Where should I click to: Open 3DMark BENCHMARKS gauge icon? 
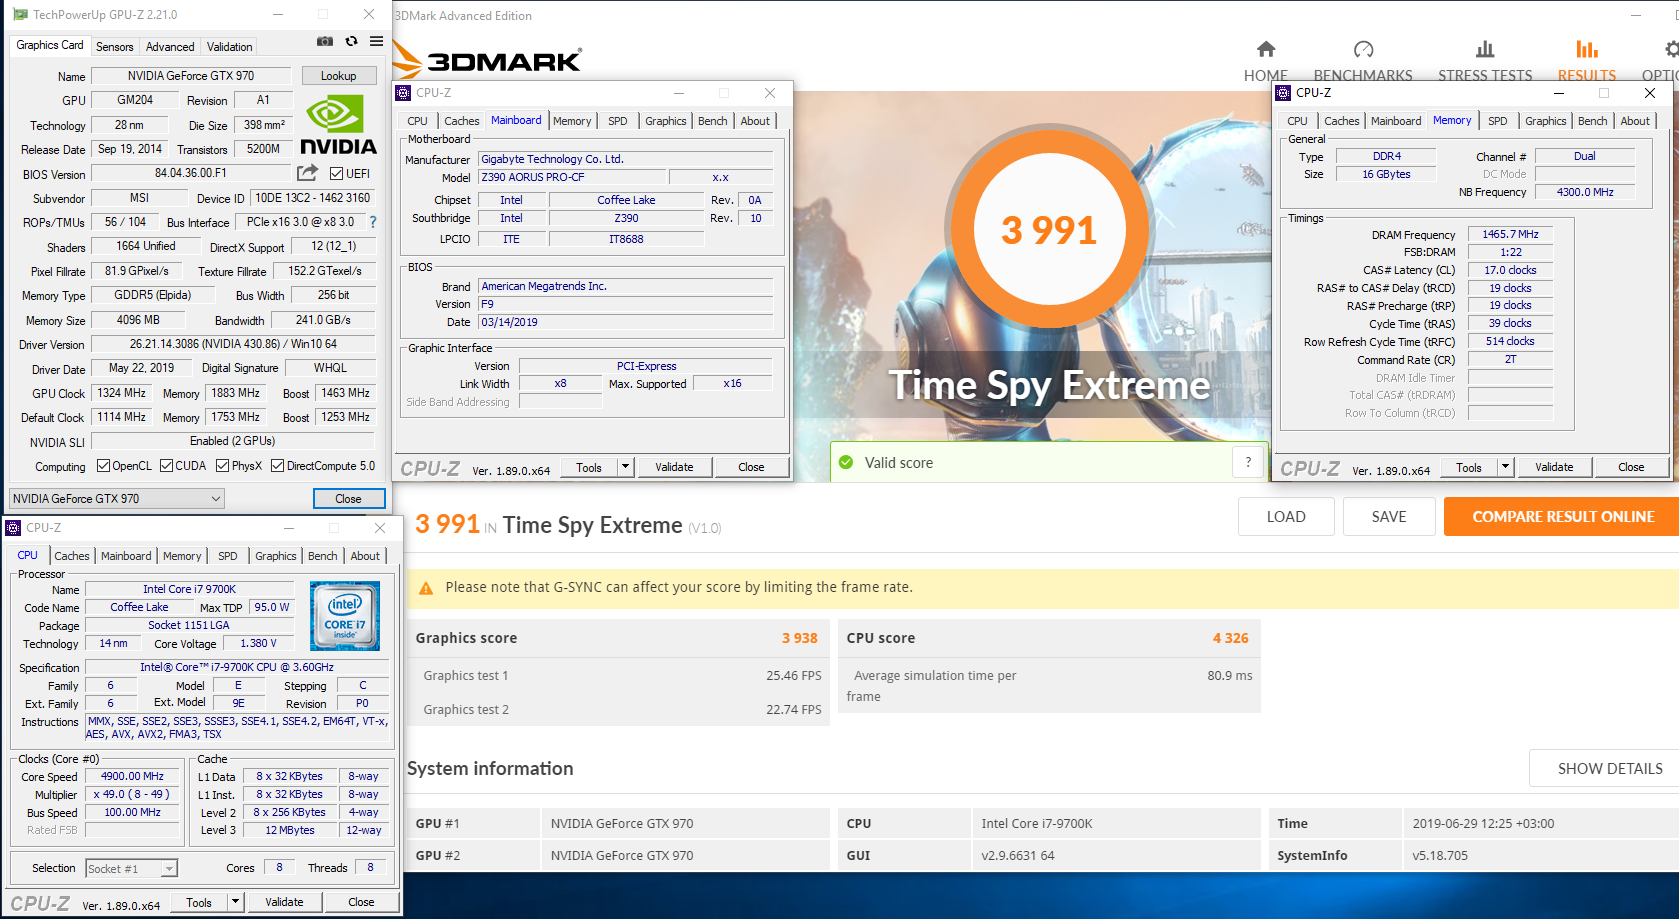click(1363, 49)
